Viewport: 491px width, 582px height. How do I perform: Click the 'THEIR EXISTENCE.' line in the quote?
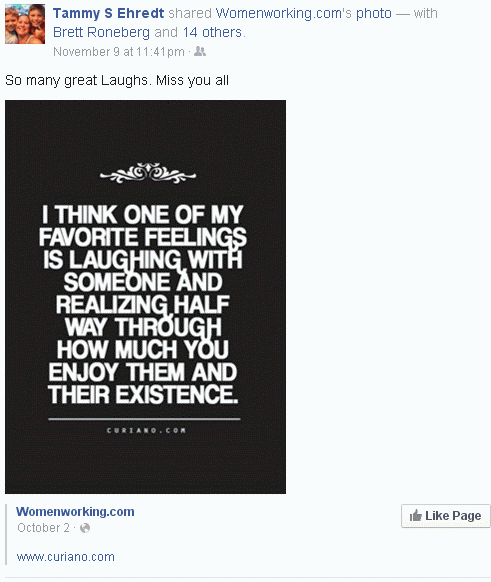143,394
